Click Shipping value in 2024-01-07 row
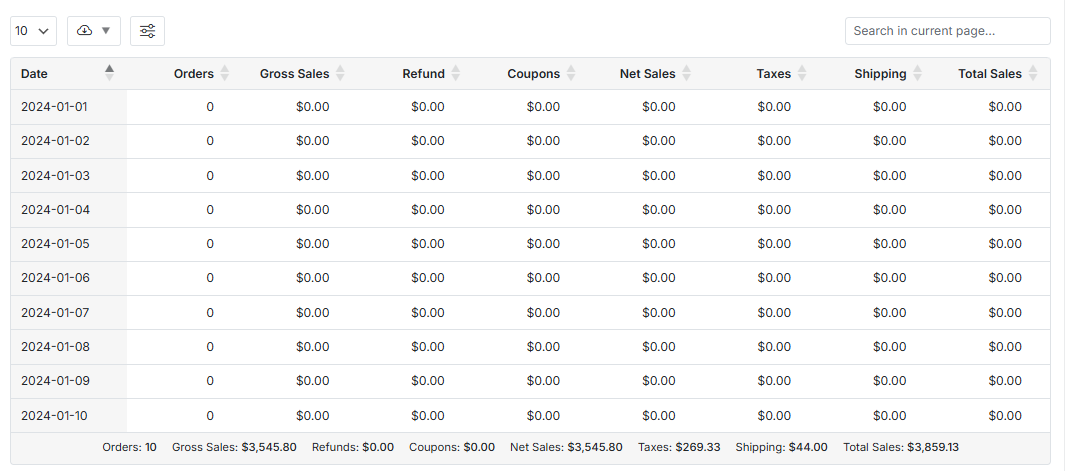Screen dimensions: 1065x471 click(890, 313)
